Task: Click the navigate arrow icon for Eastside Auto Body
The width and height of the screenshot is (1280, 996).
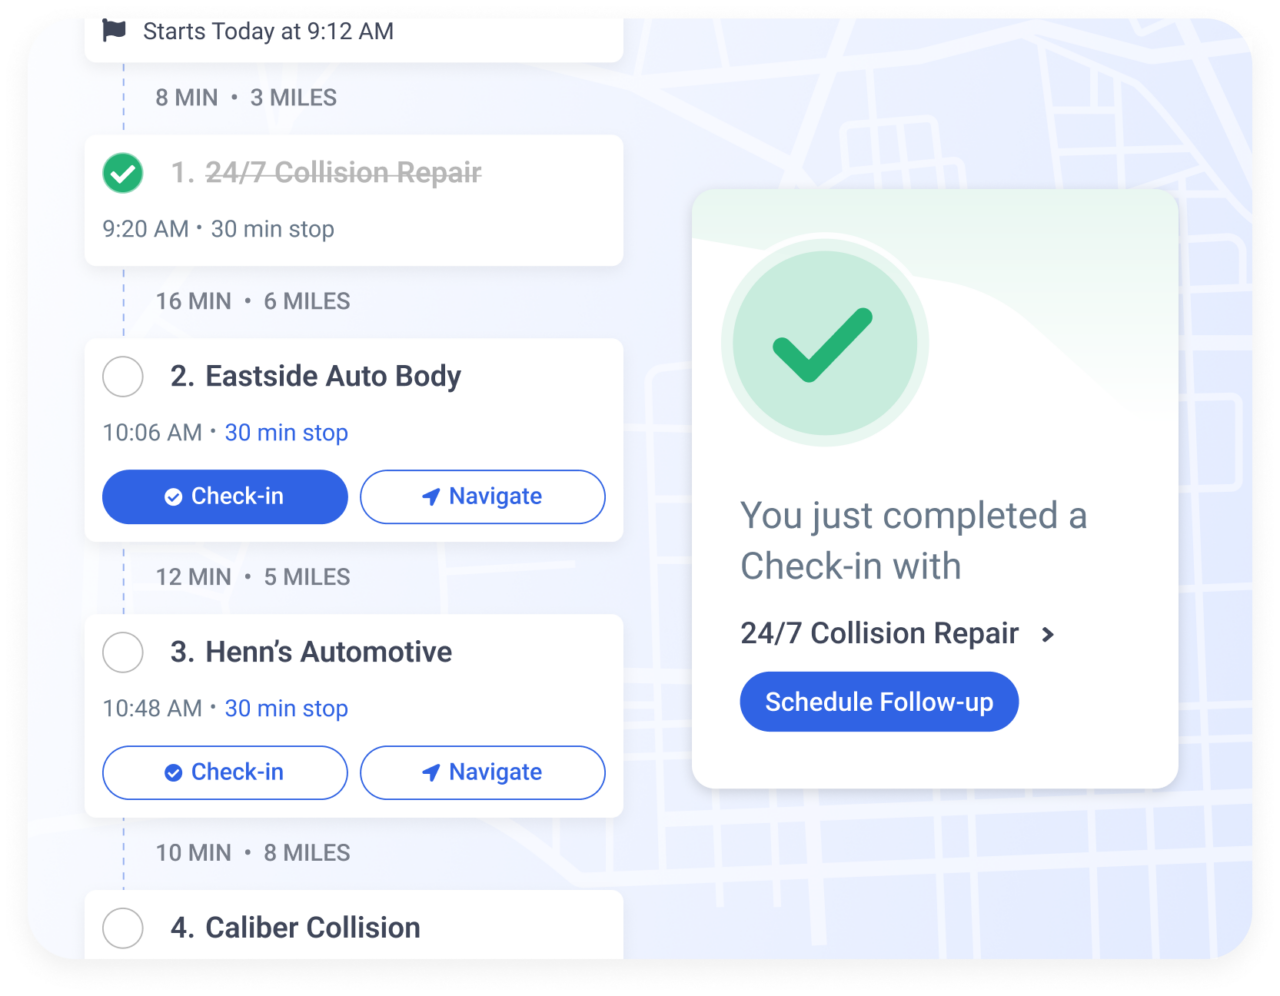Action: click(431, 495)
